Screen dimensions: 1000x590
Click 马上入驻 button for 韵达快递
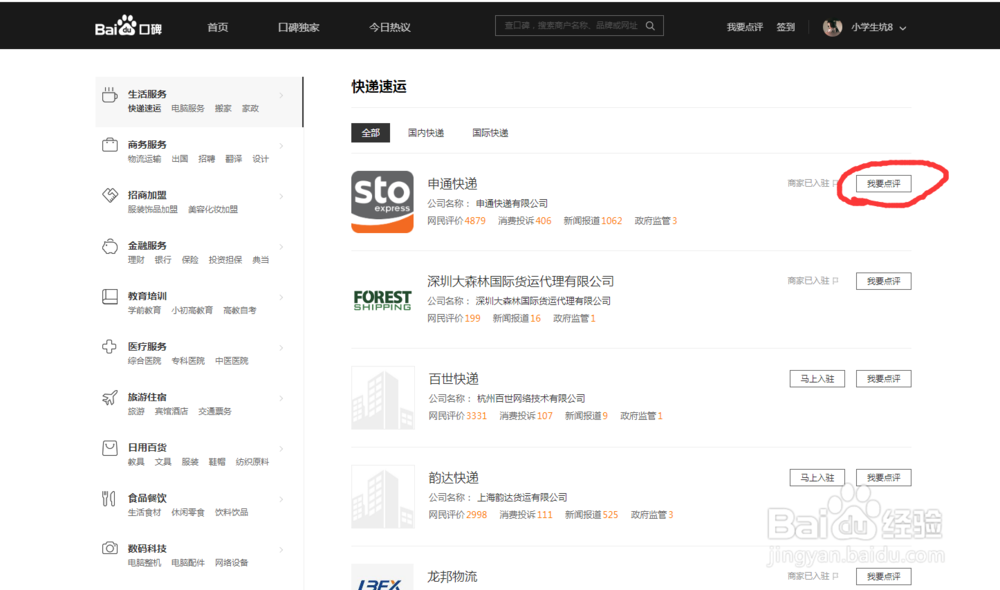(817, 478)
